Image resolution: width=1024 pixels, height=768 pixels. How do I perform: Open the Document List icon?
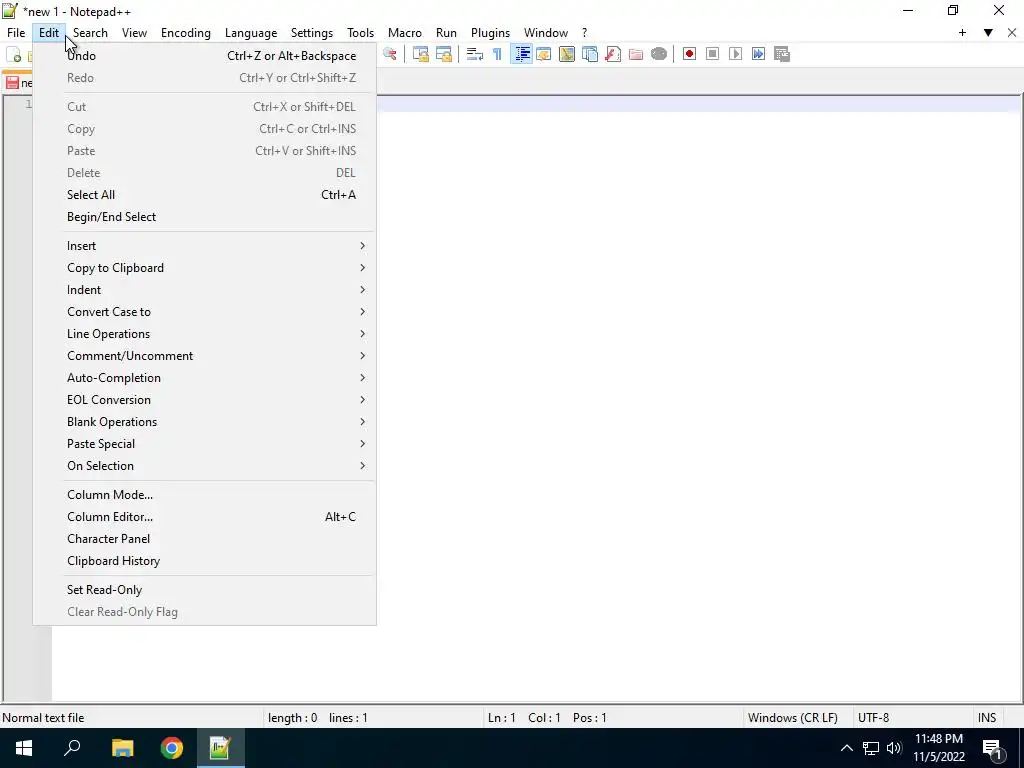[x=590, y=54]
